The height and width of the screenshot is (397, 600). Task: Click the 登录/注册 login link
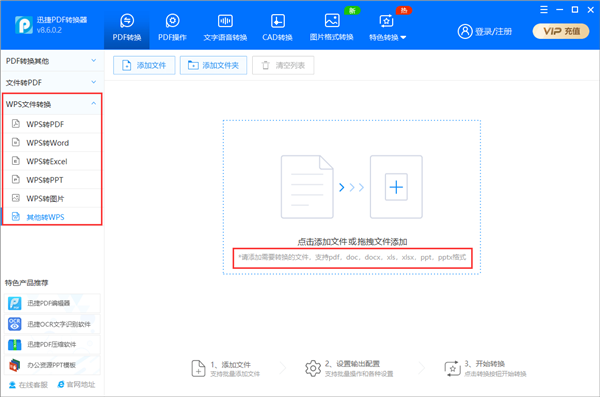click(494, 31)
